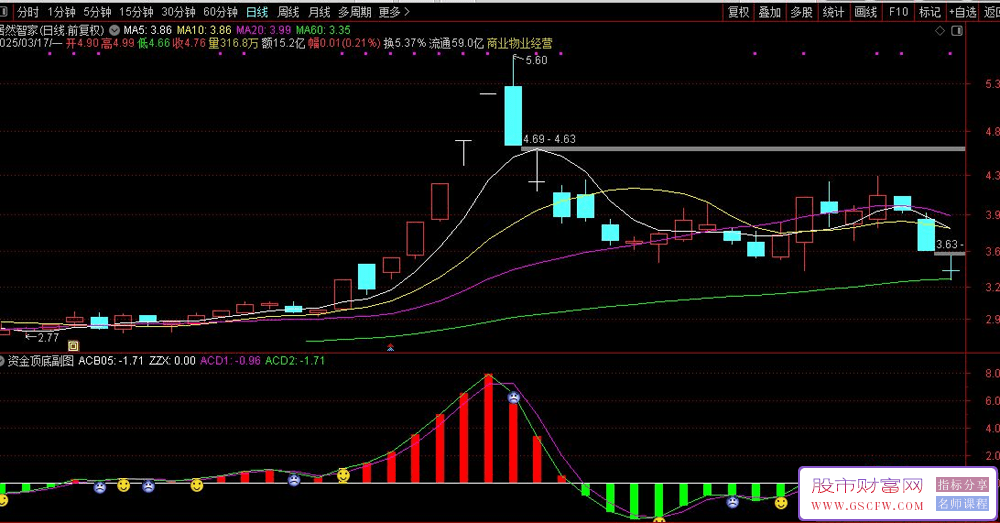Select the 5分钟 period tab
Viewport: 1000px width, 523px height.
coord(97,12)
